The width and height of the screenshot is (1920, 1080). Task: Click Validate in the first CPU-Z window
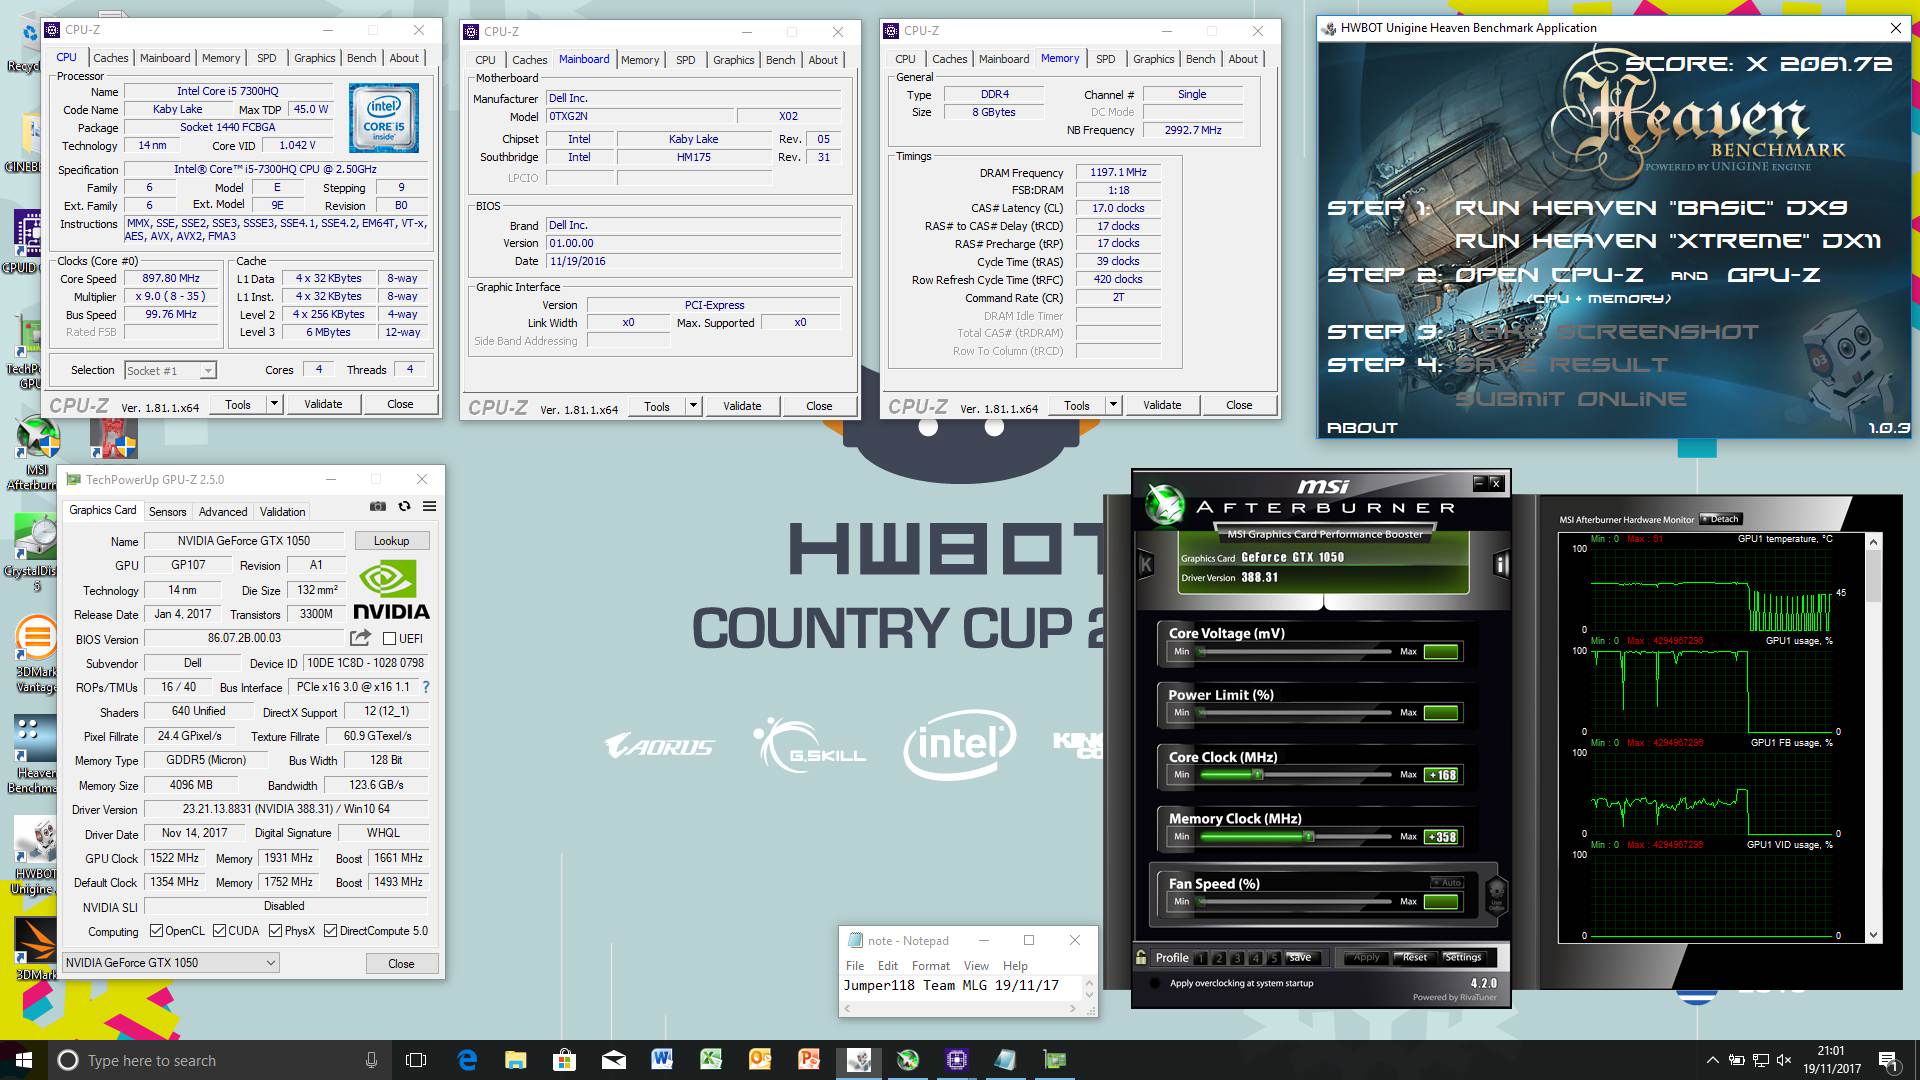[x=323, y=404]
